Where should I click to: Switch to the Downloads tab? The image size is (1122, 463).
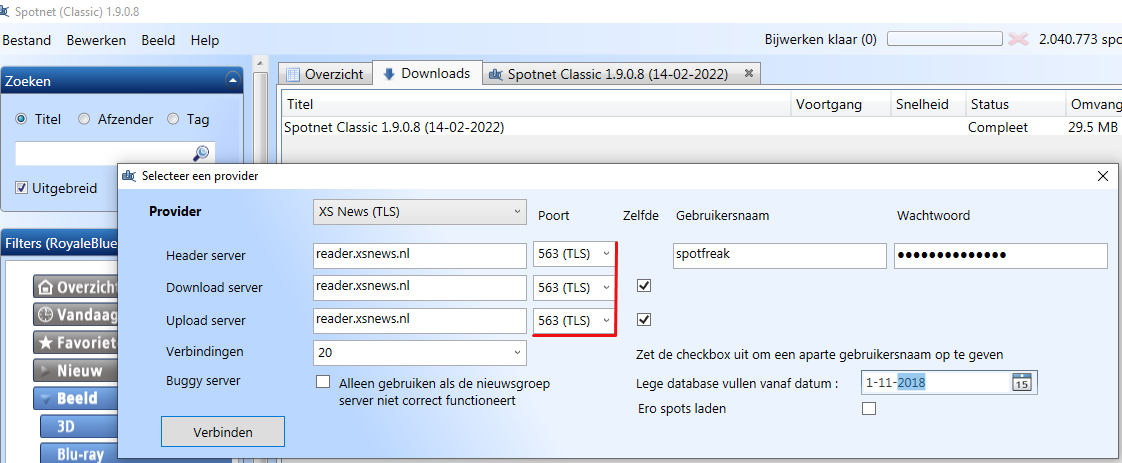(427, 73)
